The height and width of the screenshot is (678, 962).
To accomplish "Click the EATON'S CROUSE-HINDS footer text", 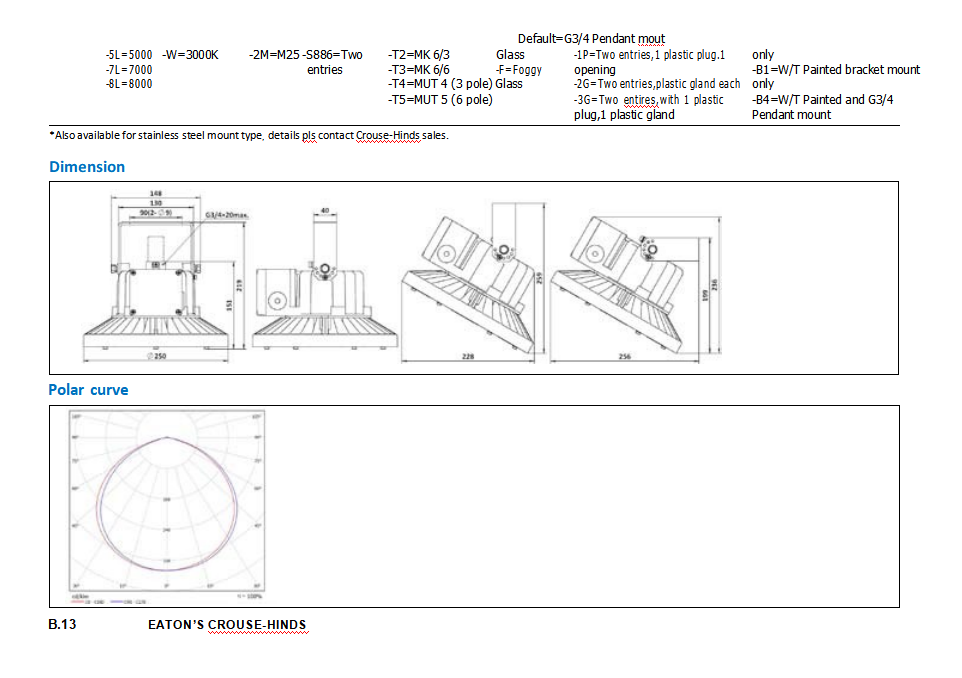I will (x=227, y=625).
